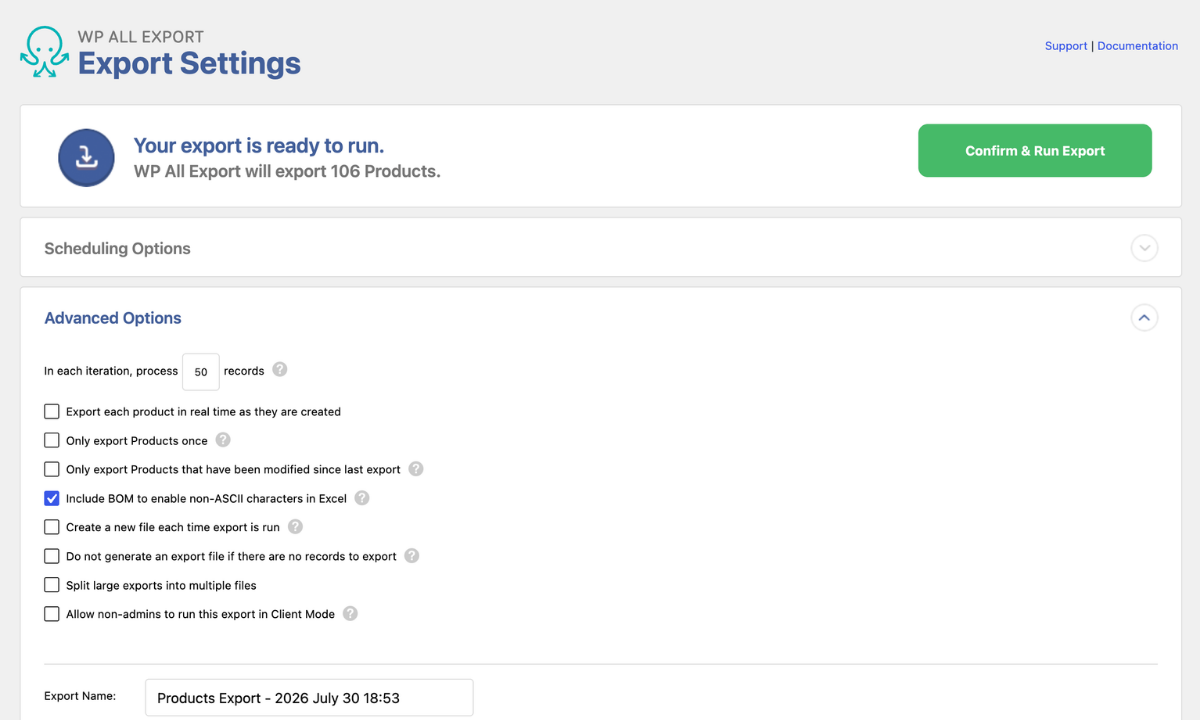This screenshot has width=1200, height=720.
Task: Click the WP All Export octopus logo
Action: [44, 52]
